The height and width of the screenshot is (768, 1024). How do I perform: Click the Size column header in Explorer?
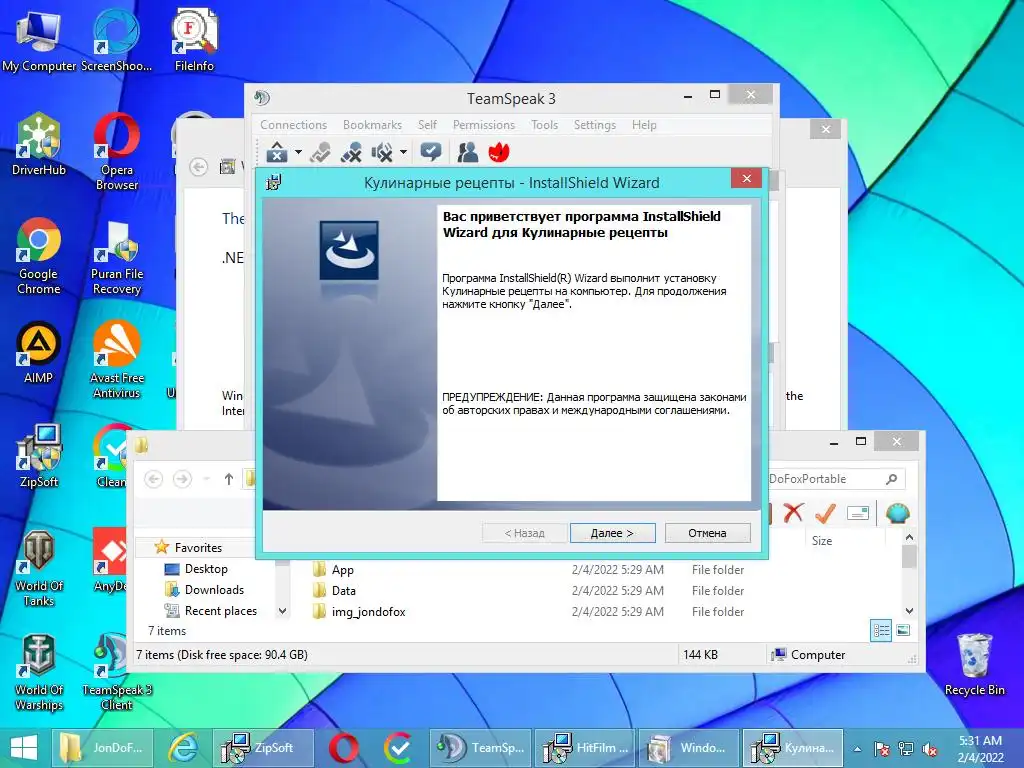click(x=822, y=541)
